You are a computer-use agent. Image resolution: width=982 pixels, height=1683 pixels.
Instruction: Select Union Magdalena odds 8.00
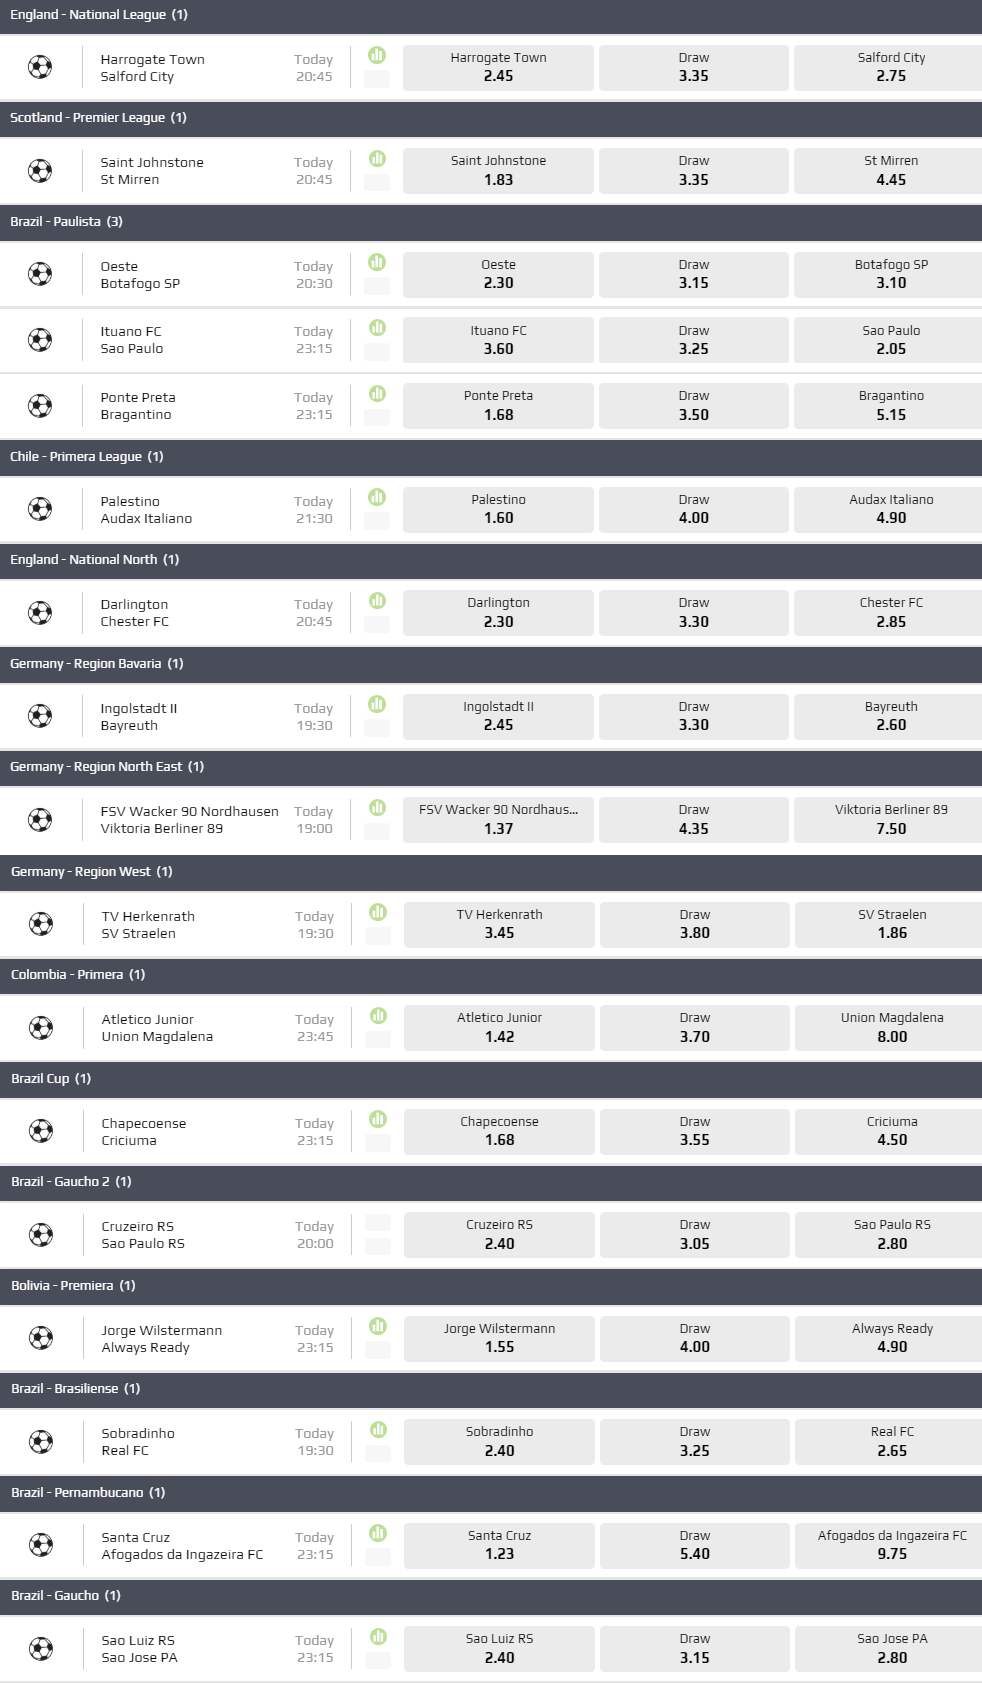coord(891,1028)
